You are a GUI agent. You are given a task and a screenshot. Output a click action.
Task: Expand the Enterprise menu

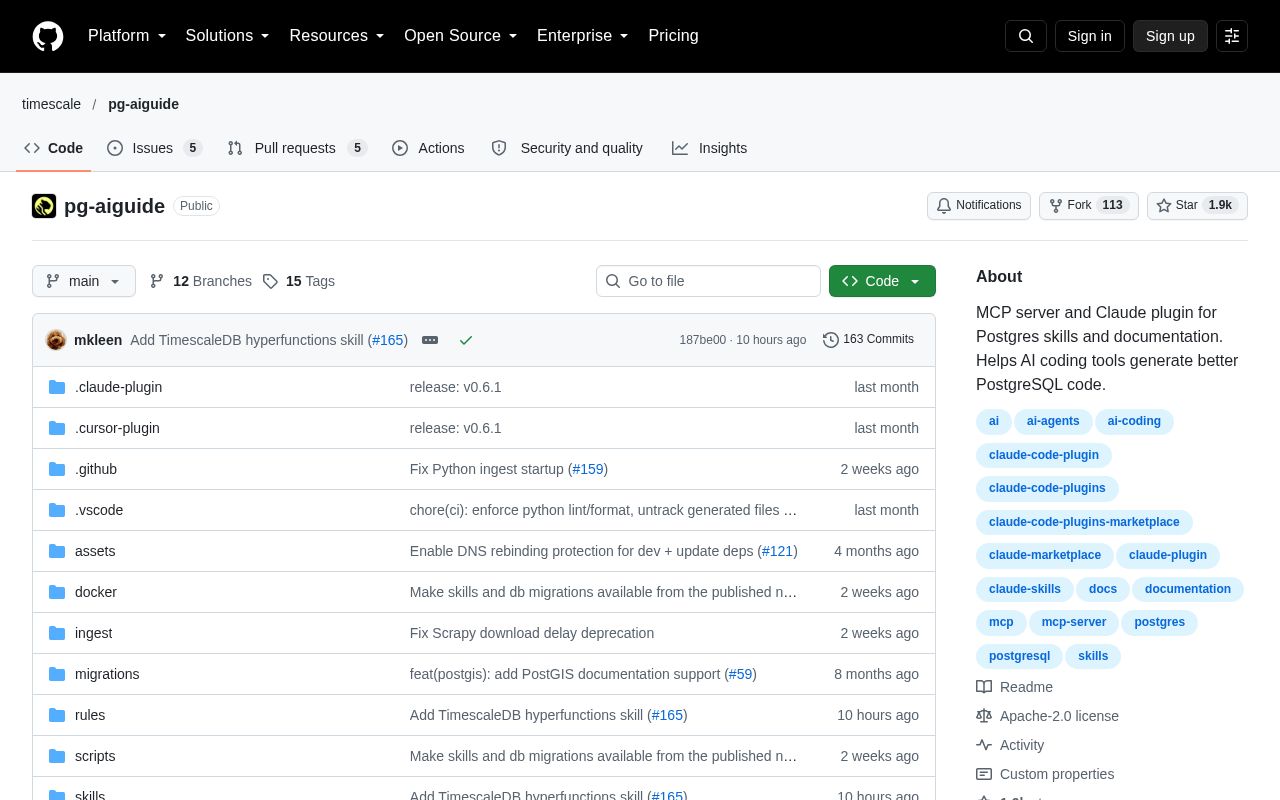tap(583, 36)
